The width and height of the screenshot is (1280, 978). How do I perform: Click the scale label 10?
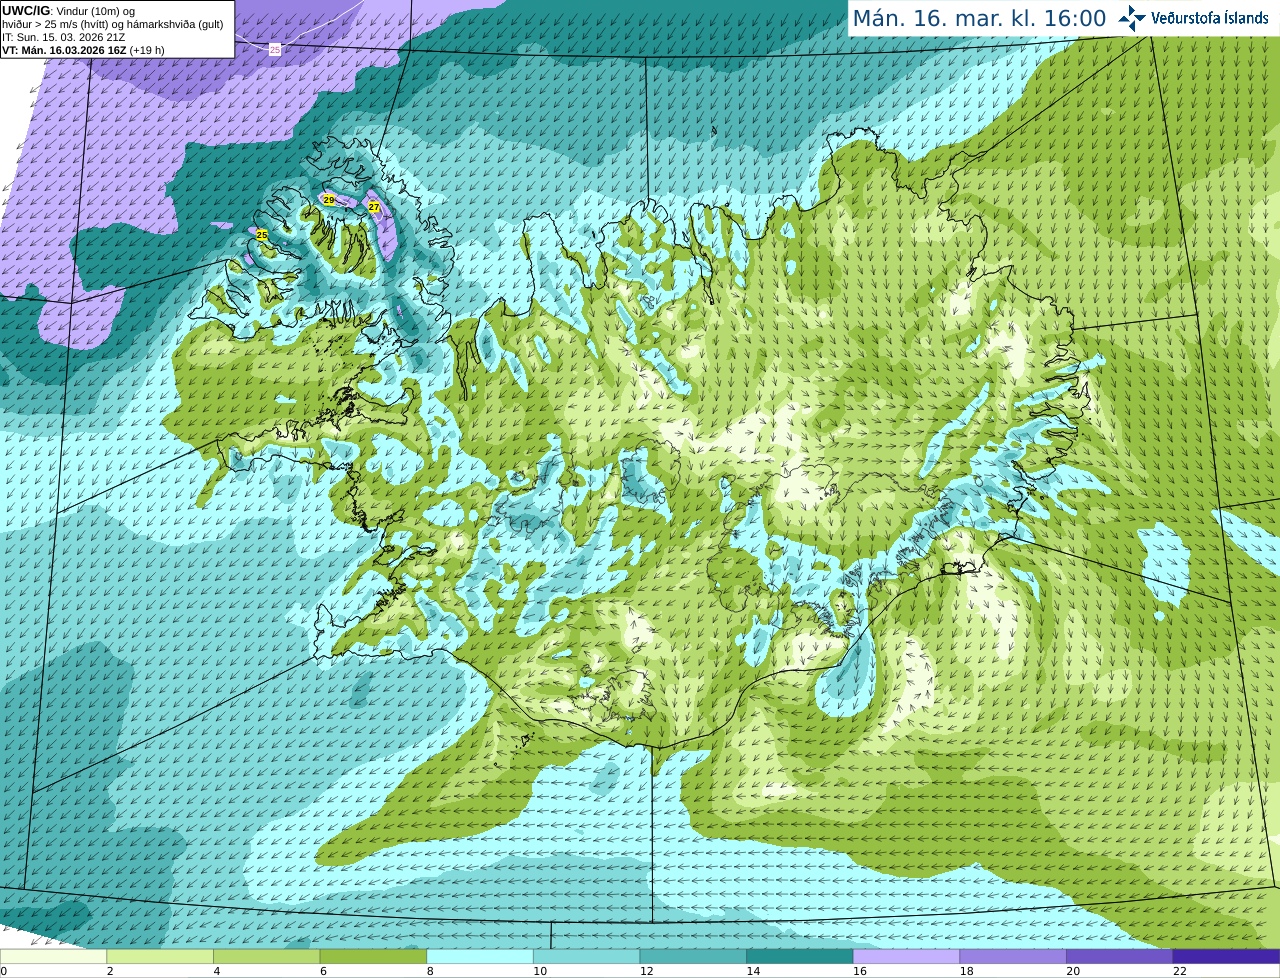(x=540, y=971)
